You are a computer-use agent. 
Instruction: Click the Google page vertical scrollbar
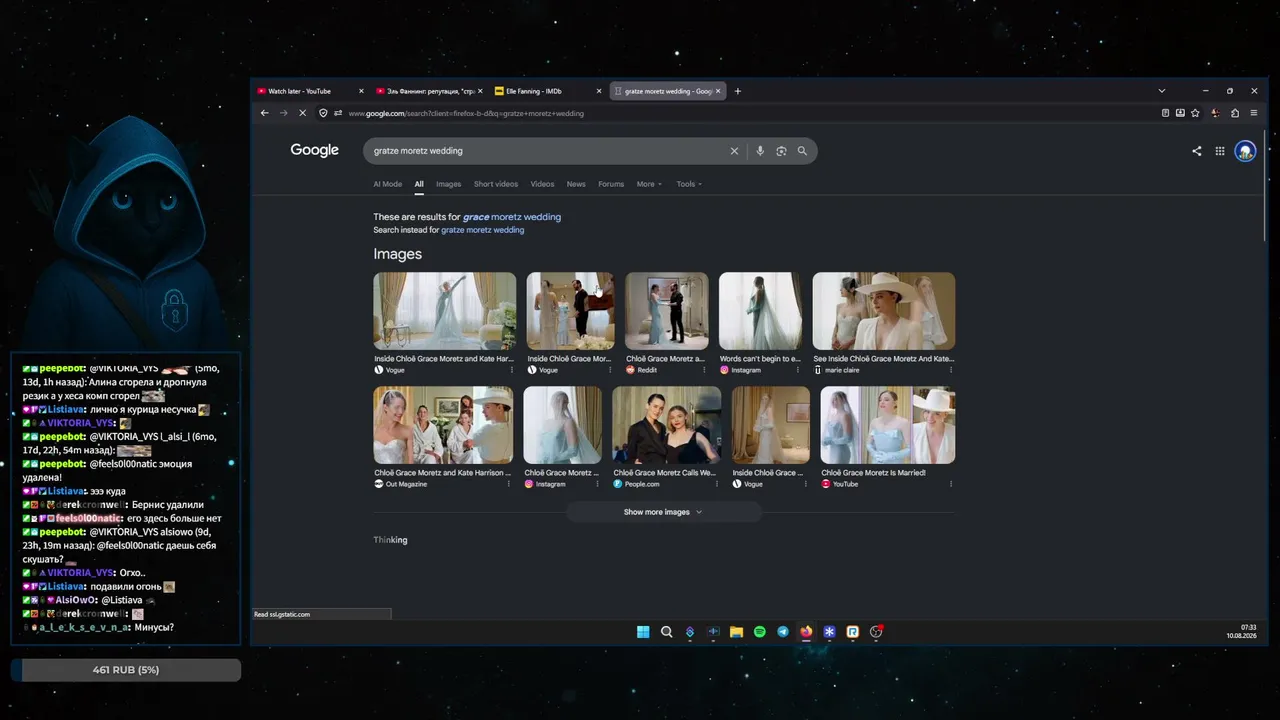[x=1265, y=186]
